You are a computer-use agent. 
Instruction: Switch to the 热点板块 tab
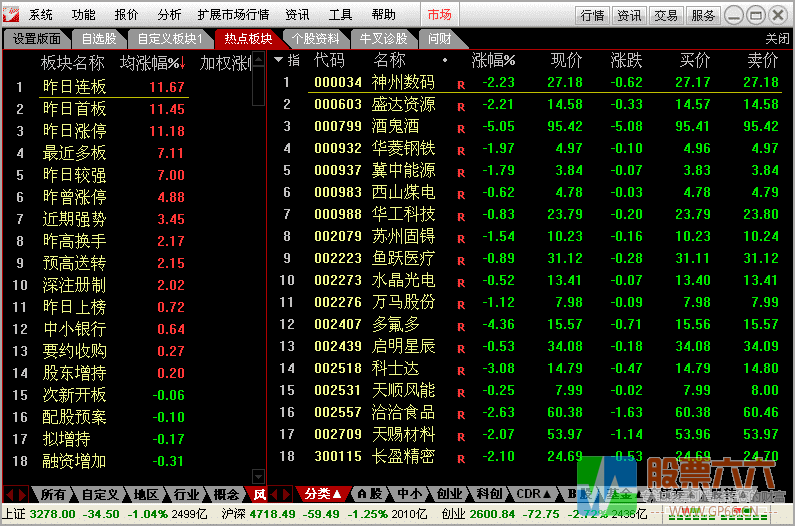248,39
